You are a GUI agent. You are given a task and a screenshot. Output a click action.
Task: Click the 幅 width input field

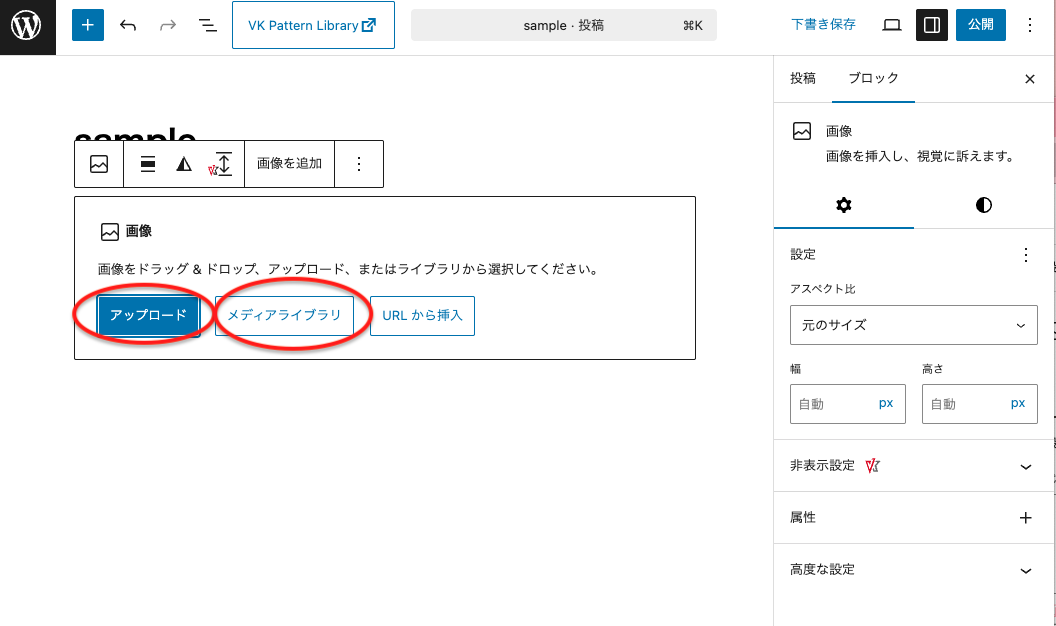click(833, 404)
